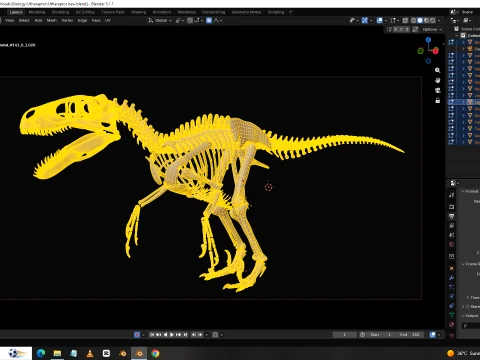The width and height of the screenshot is (480, 360).
Task: Toggle Y axis mirror button
Action: coord(401,29)
